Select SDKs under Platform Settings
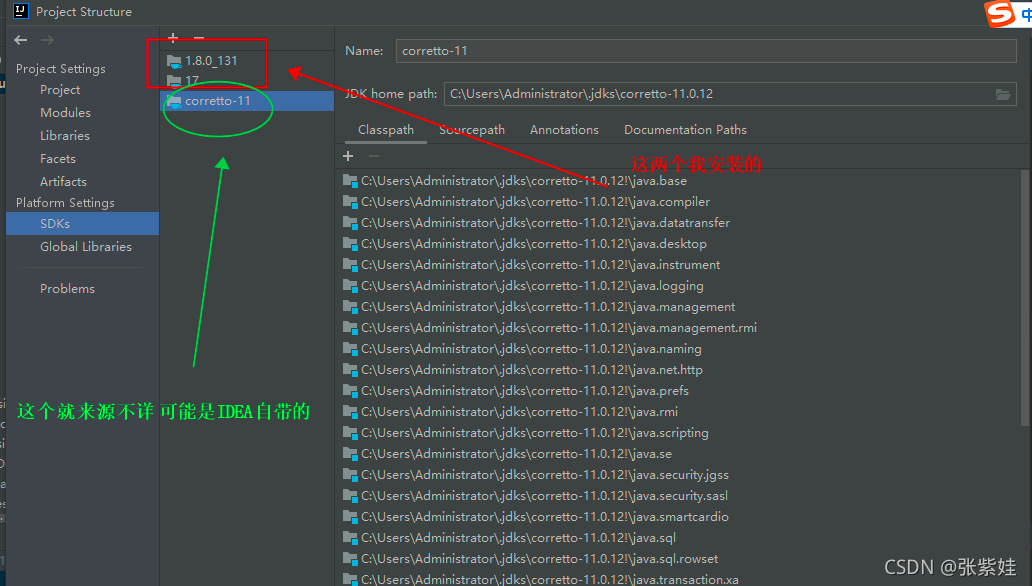 pyautogui.click(x=82, y=224)
